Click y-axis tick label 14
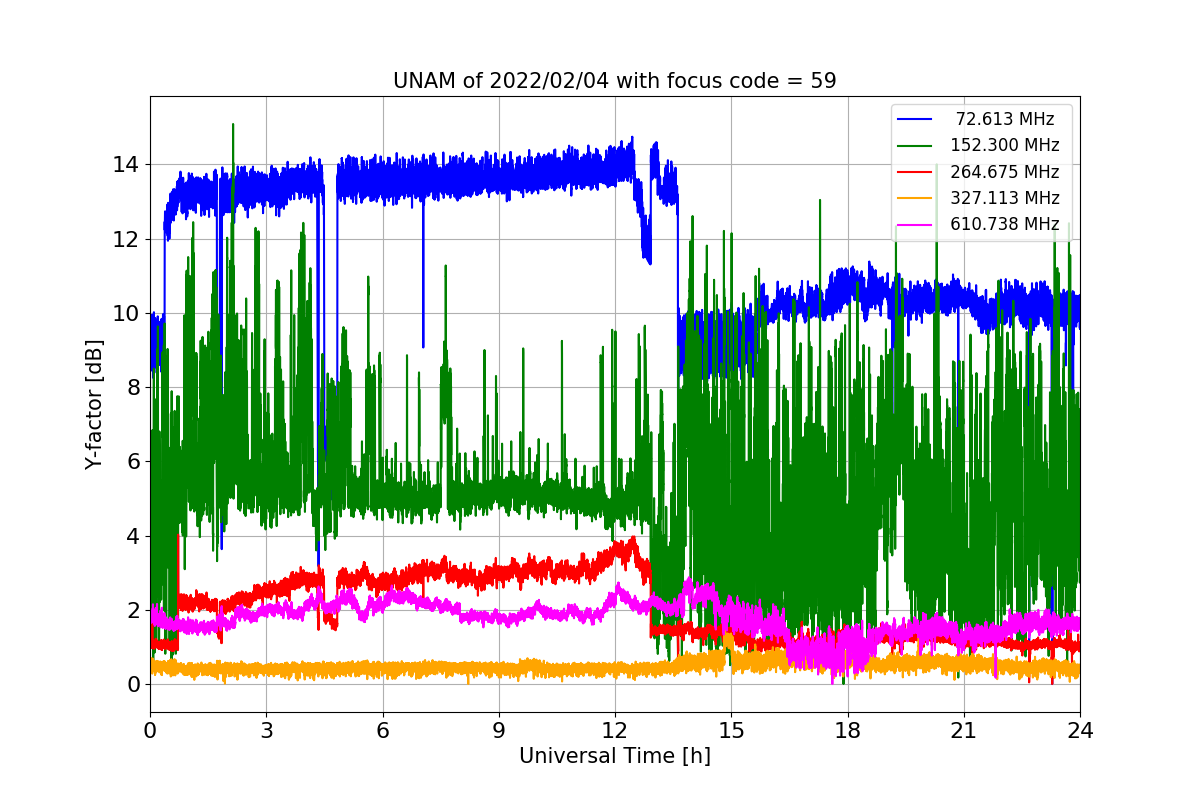Viewport: 1200px width, 800px height. pyautogui.click(x=126, y=165)
